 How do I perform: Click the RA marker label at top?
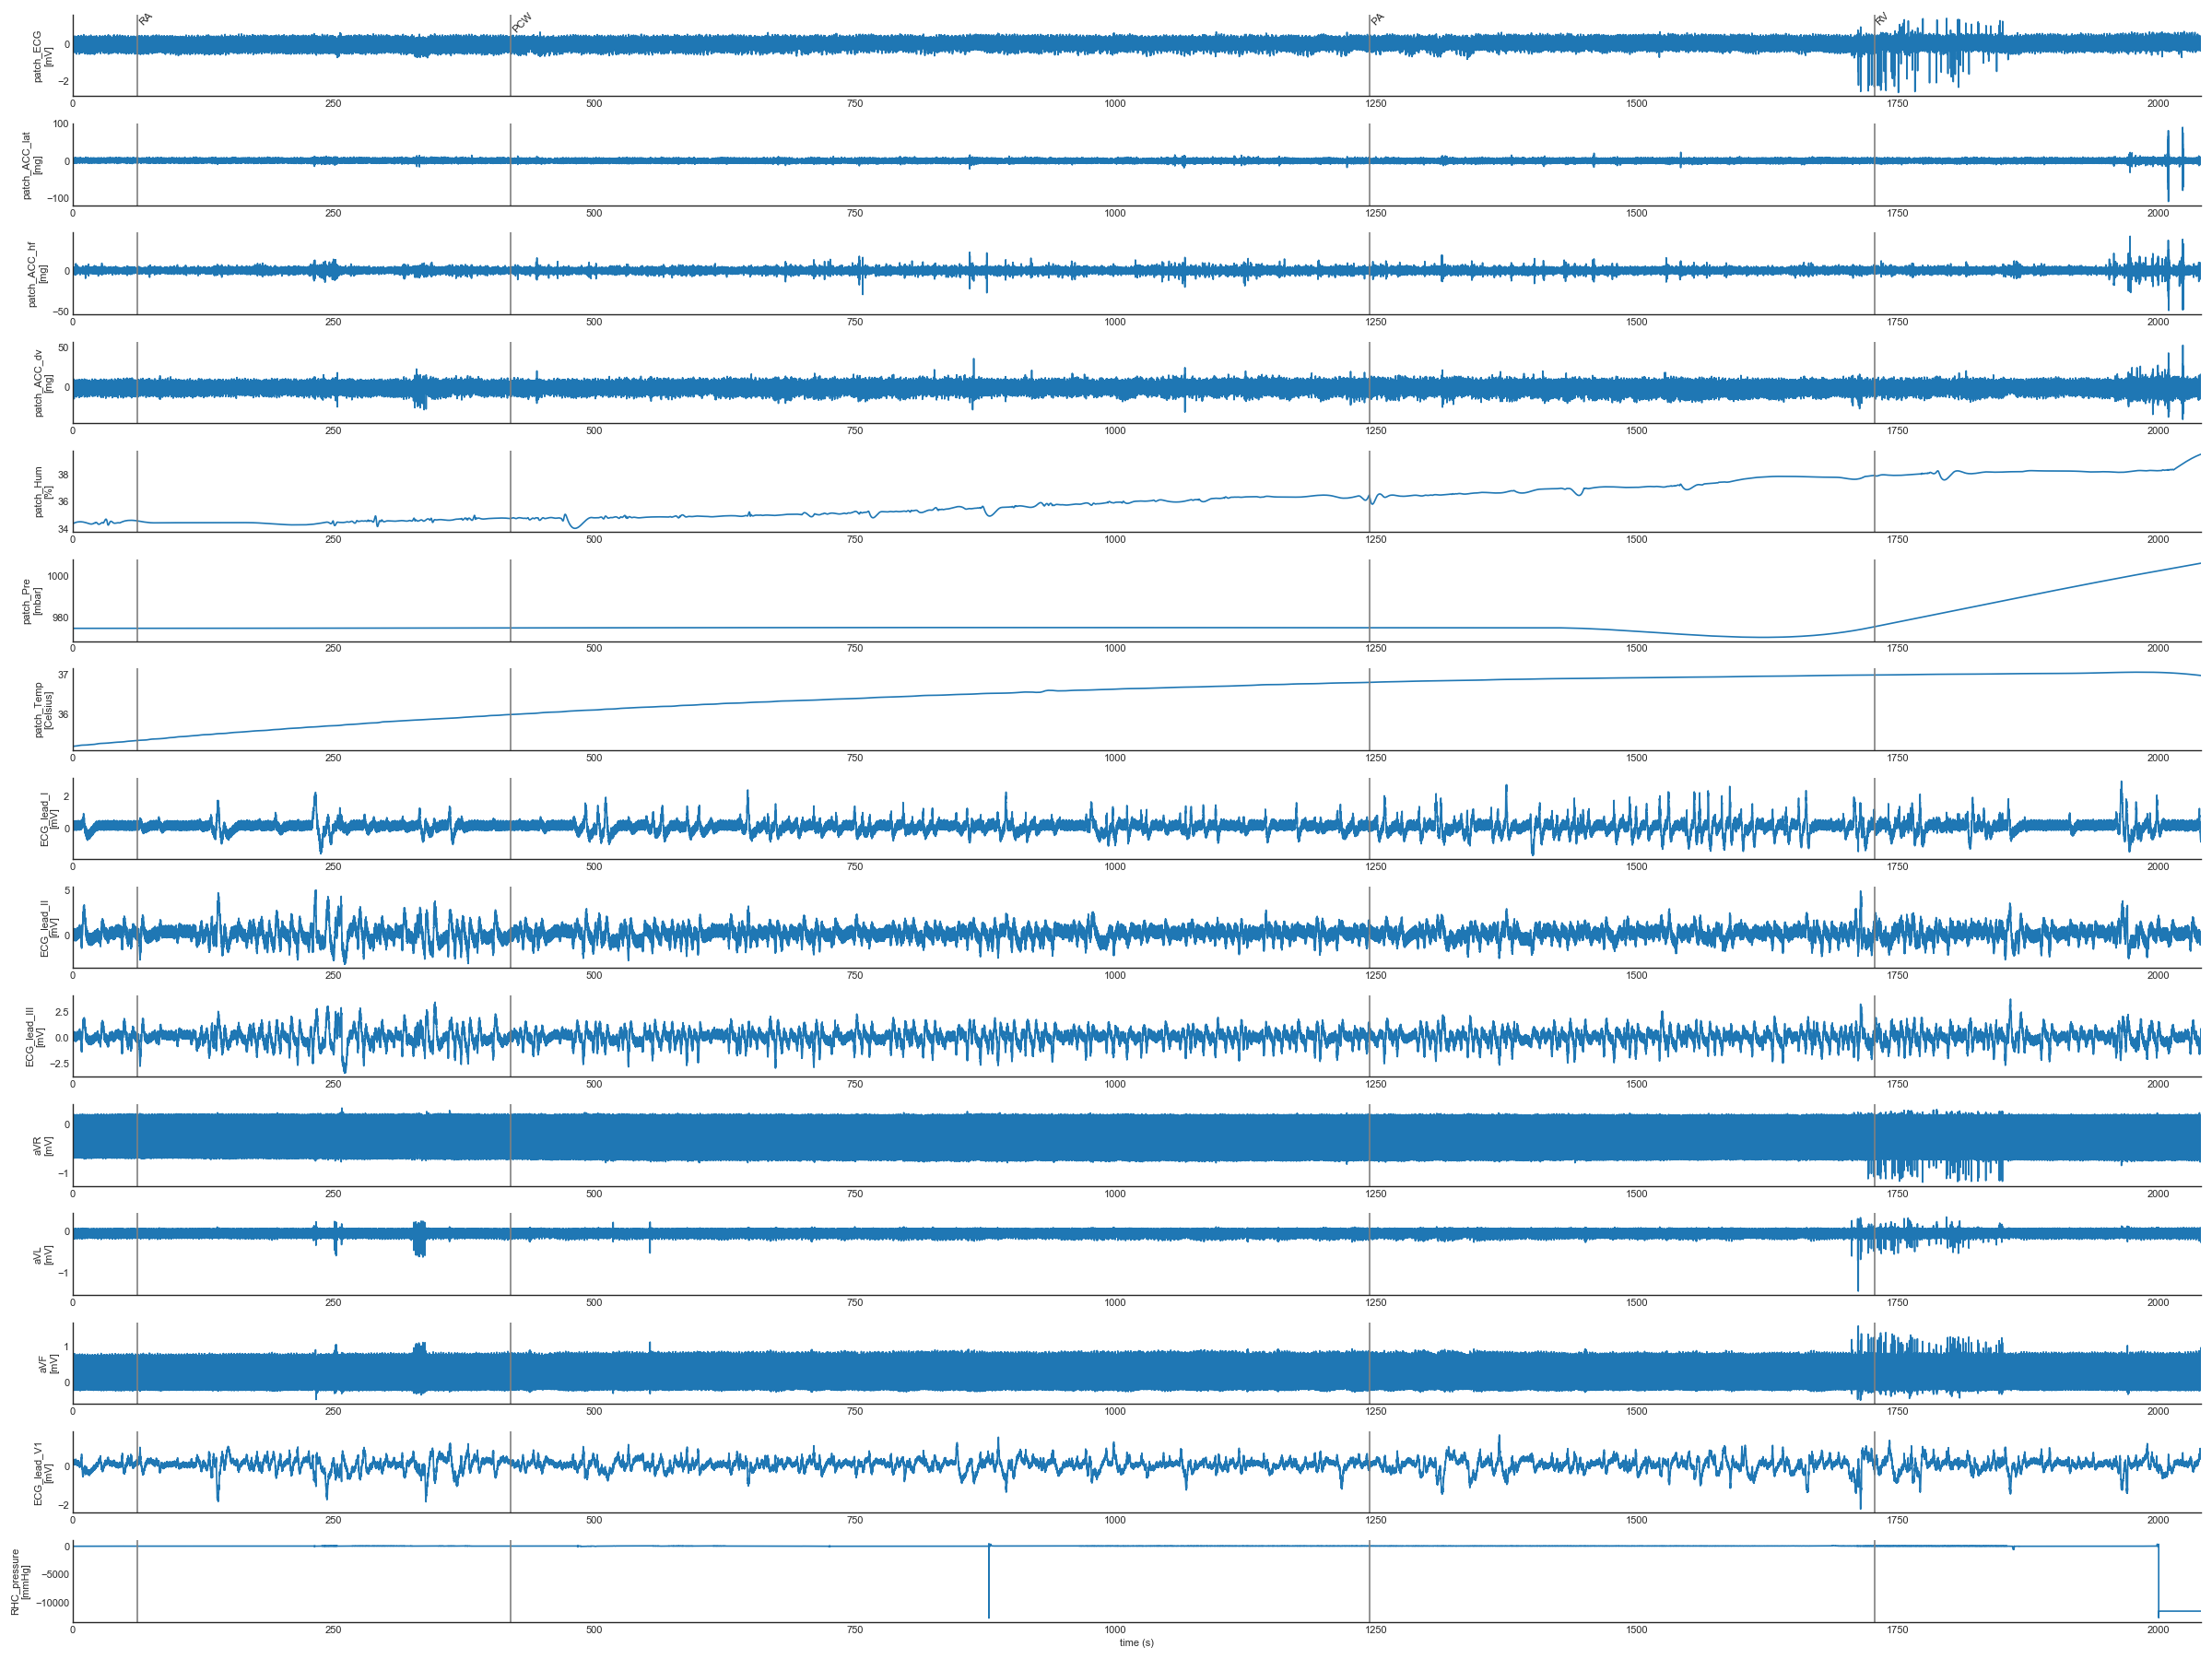pos(146,19)
